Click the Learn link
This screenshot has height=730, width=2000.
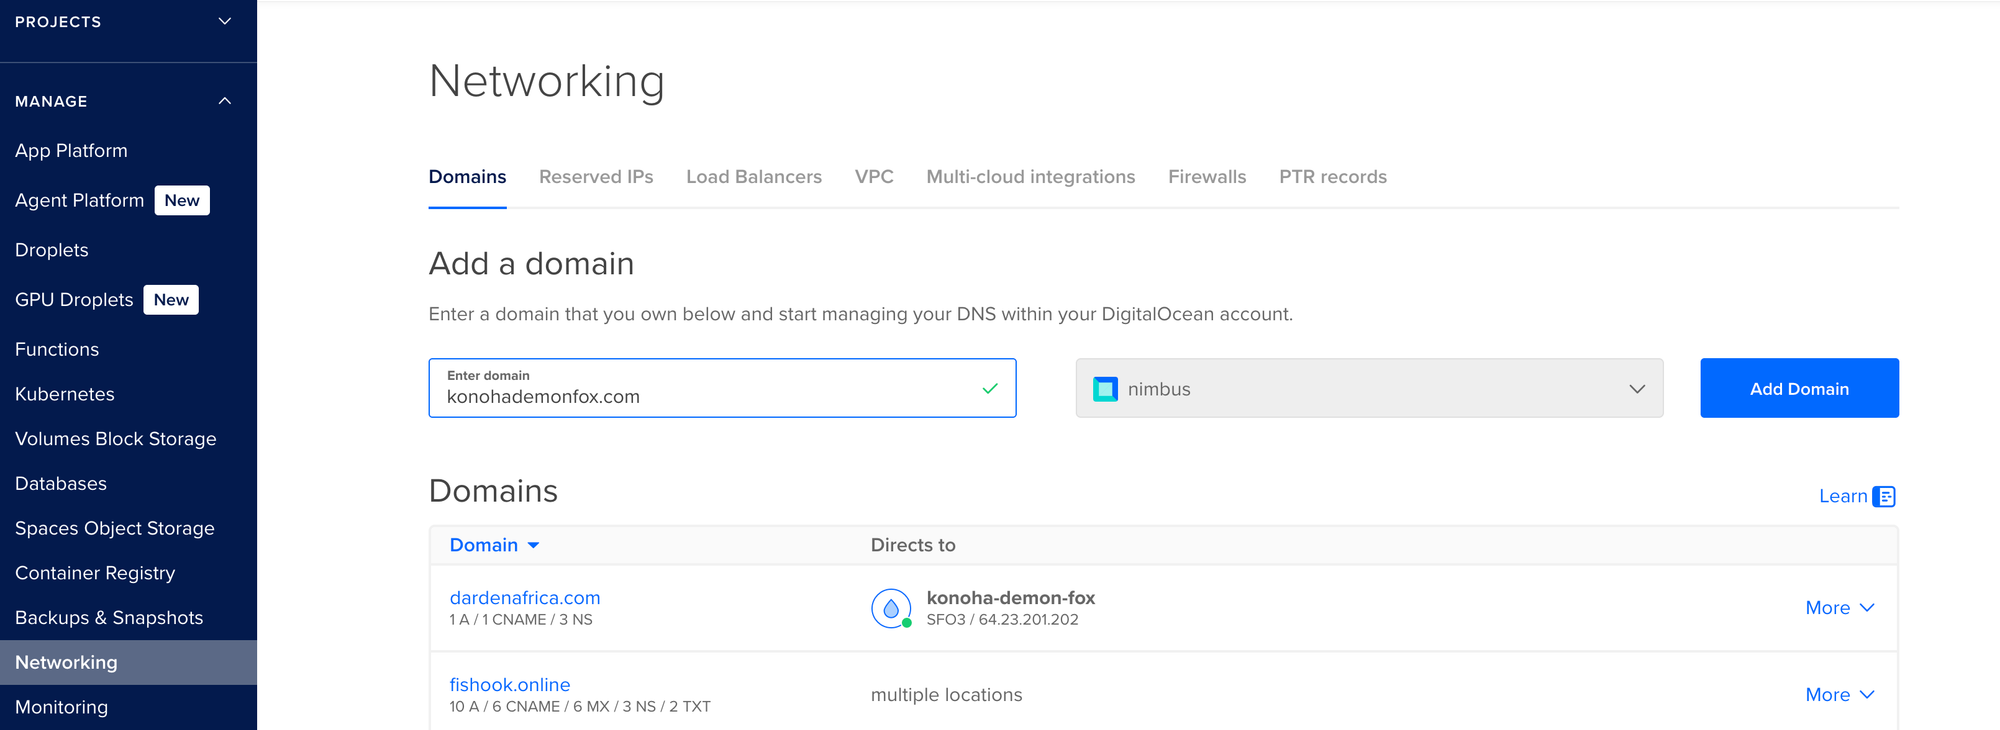click(x=1843, y=496)
